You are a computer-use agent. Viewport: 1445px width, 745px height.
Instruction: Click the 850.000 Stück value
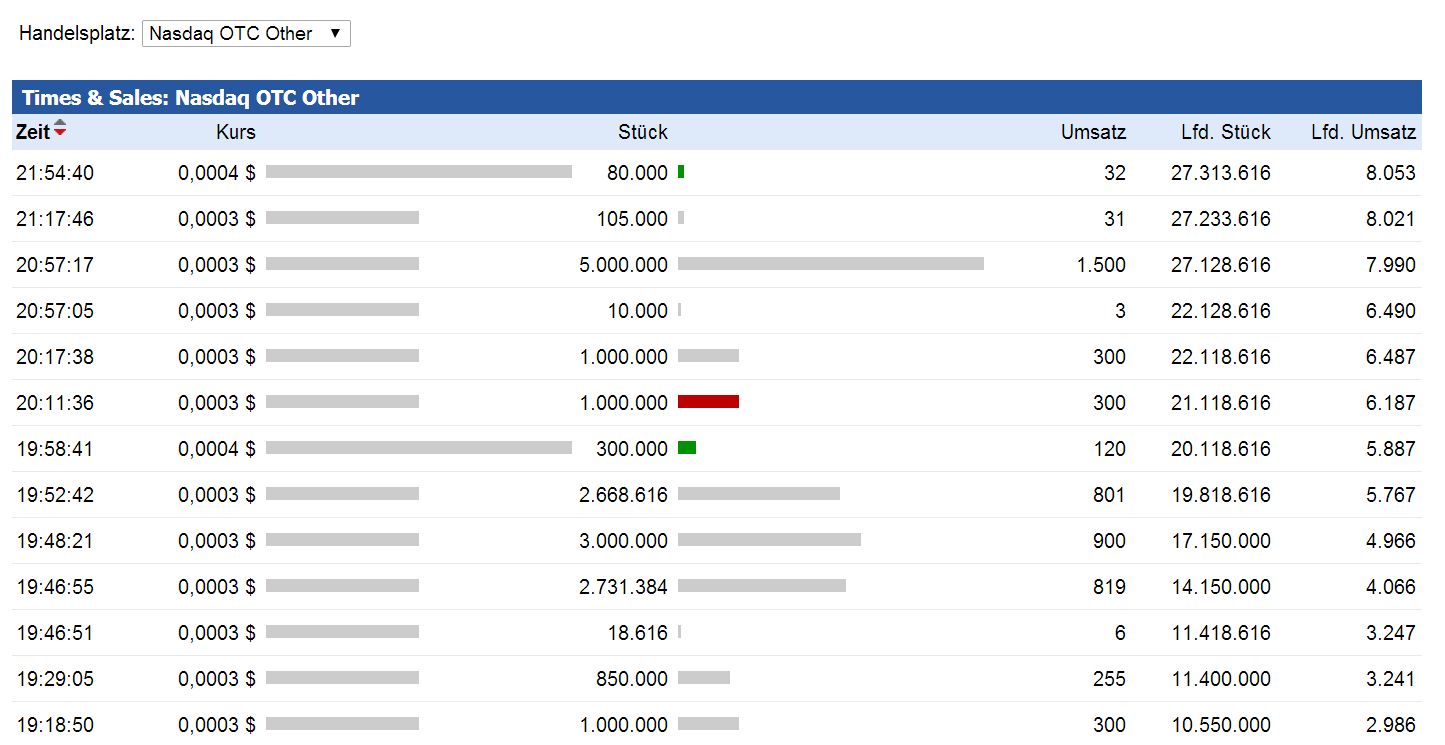point(632,679)
